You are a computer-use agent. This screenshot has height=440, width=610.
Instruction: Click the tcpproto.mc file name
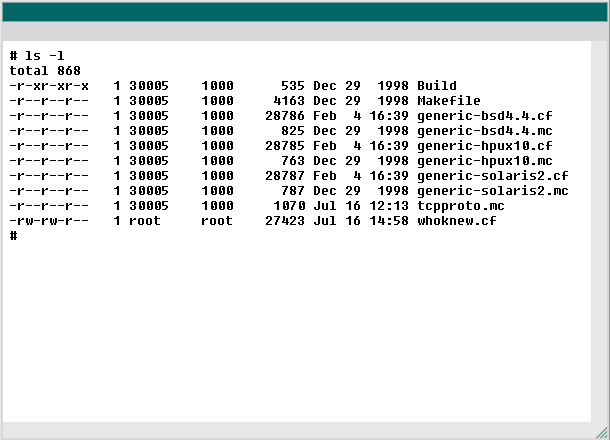tap(460, 206)
